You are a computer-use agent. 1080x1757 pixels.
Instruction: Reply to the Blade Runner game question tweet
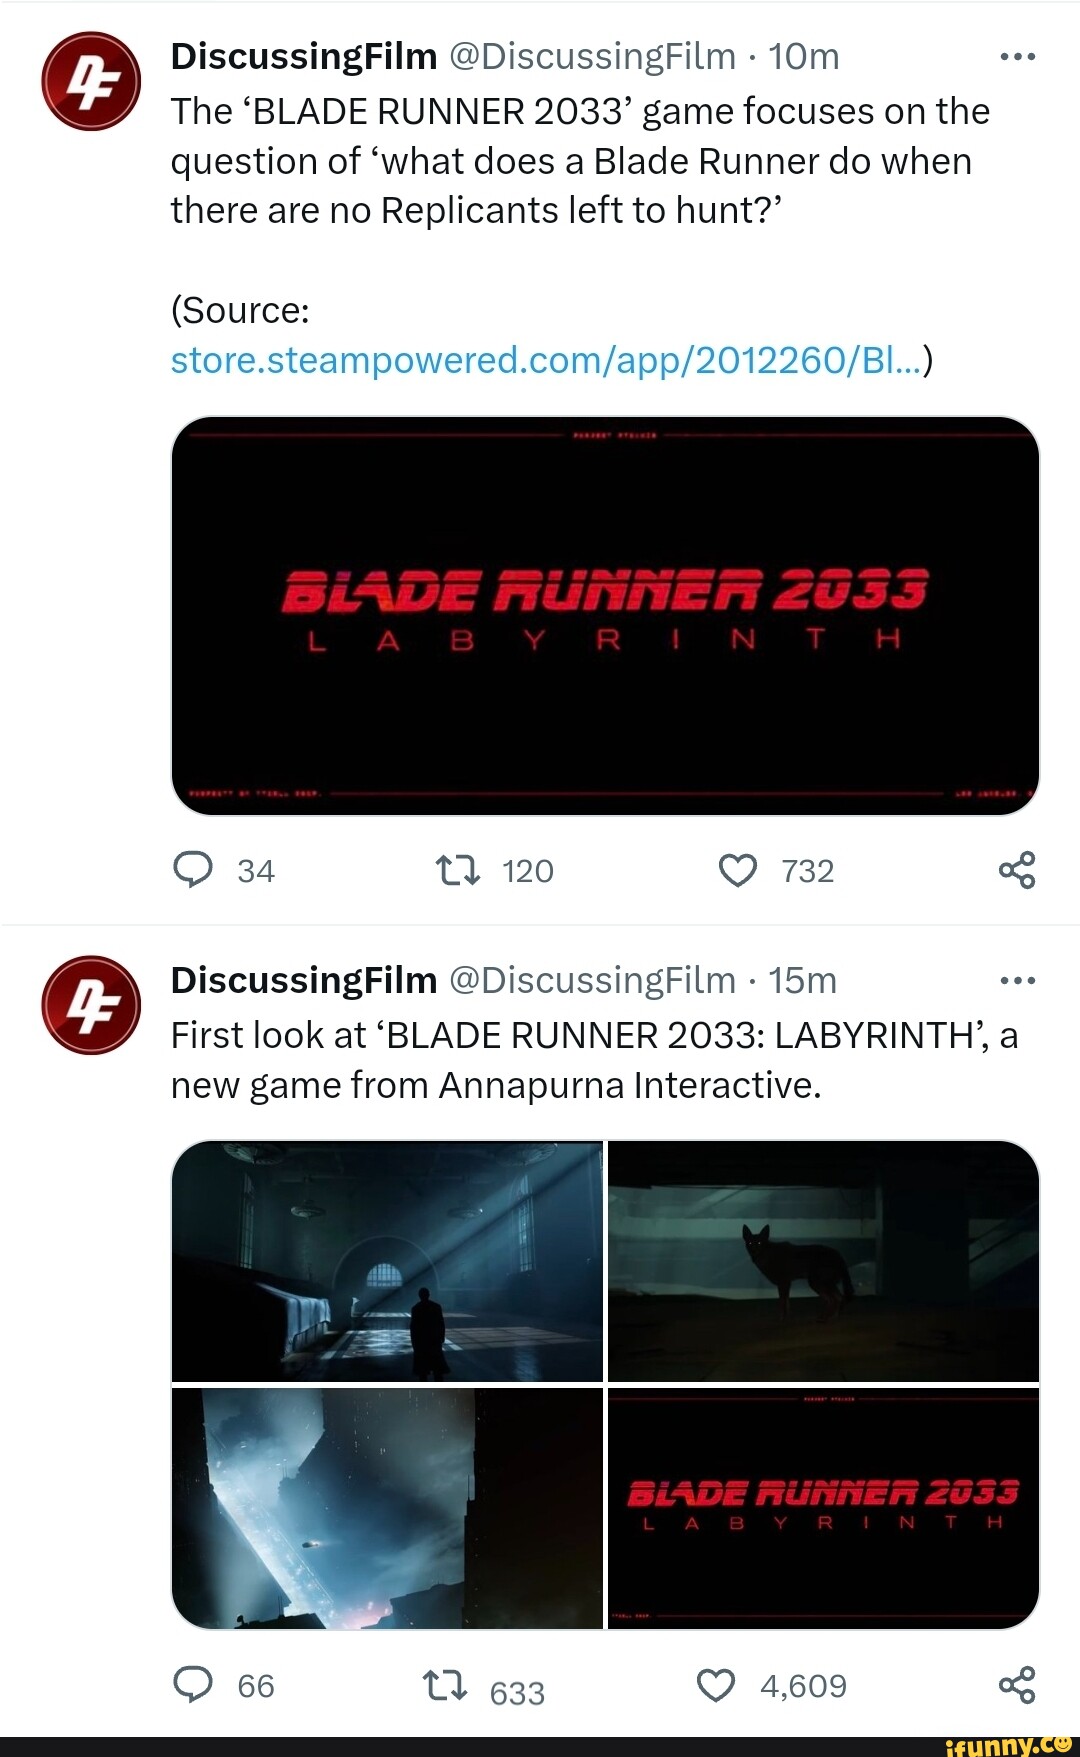pos(193,870)
